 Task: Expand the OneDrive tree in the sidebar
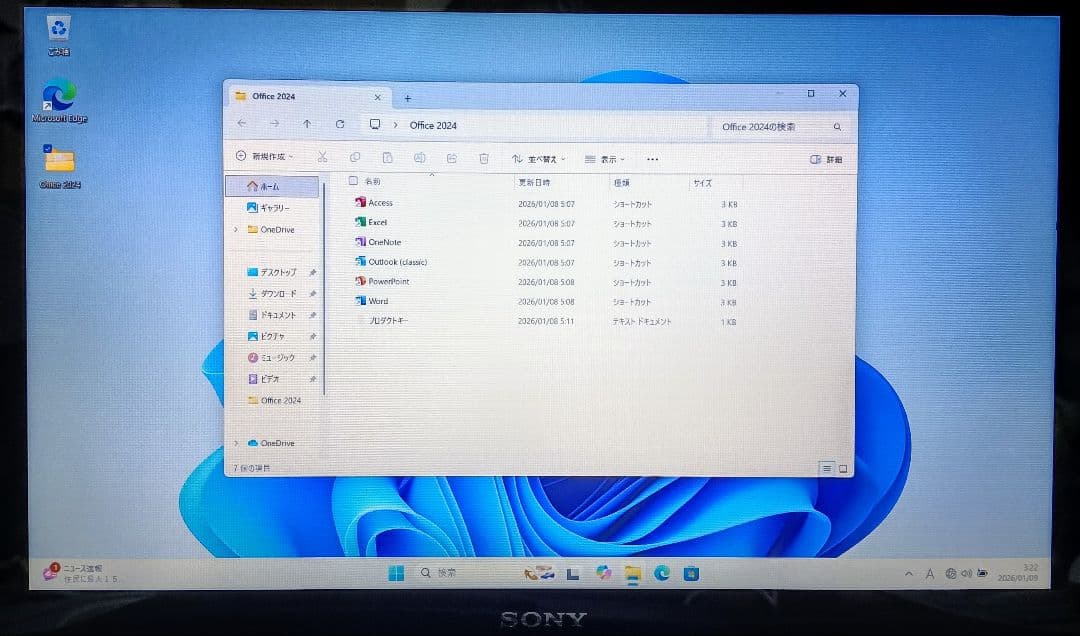tap(236, 230)
